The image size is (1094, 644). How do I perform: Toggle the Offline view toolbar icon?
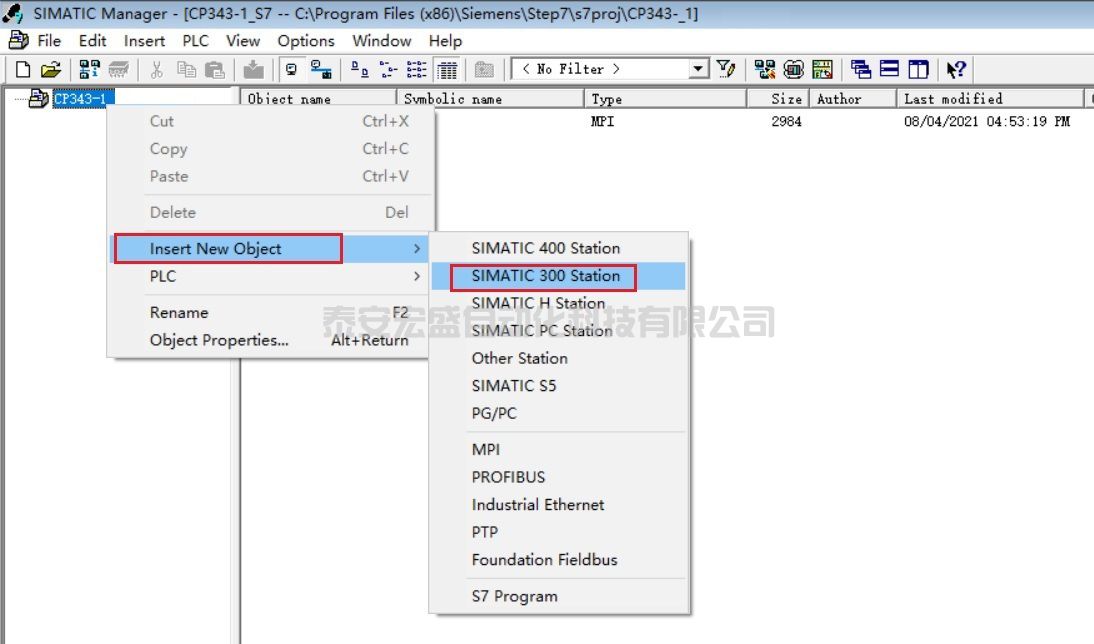[x=292, y=69]
